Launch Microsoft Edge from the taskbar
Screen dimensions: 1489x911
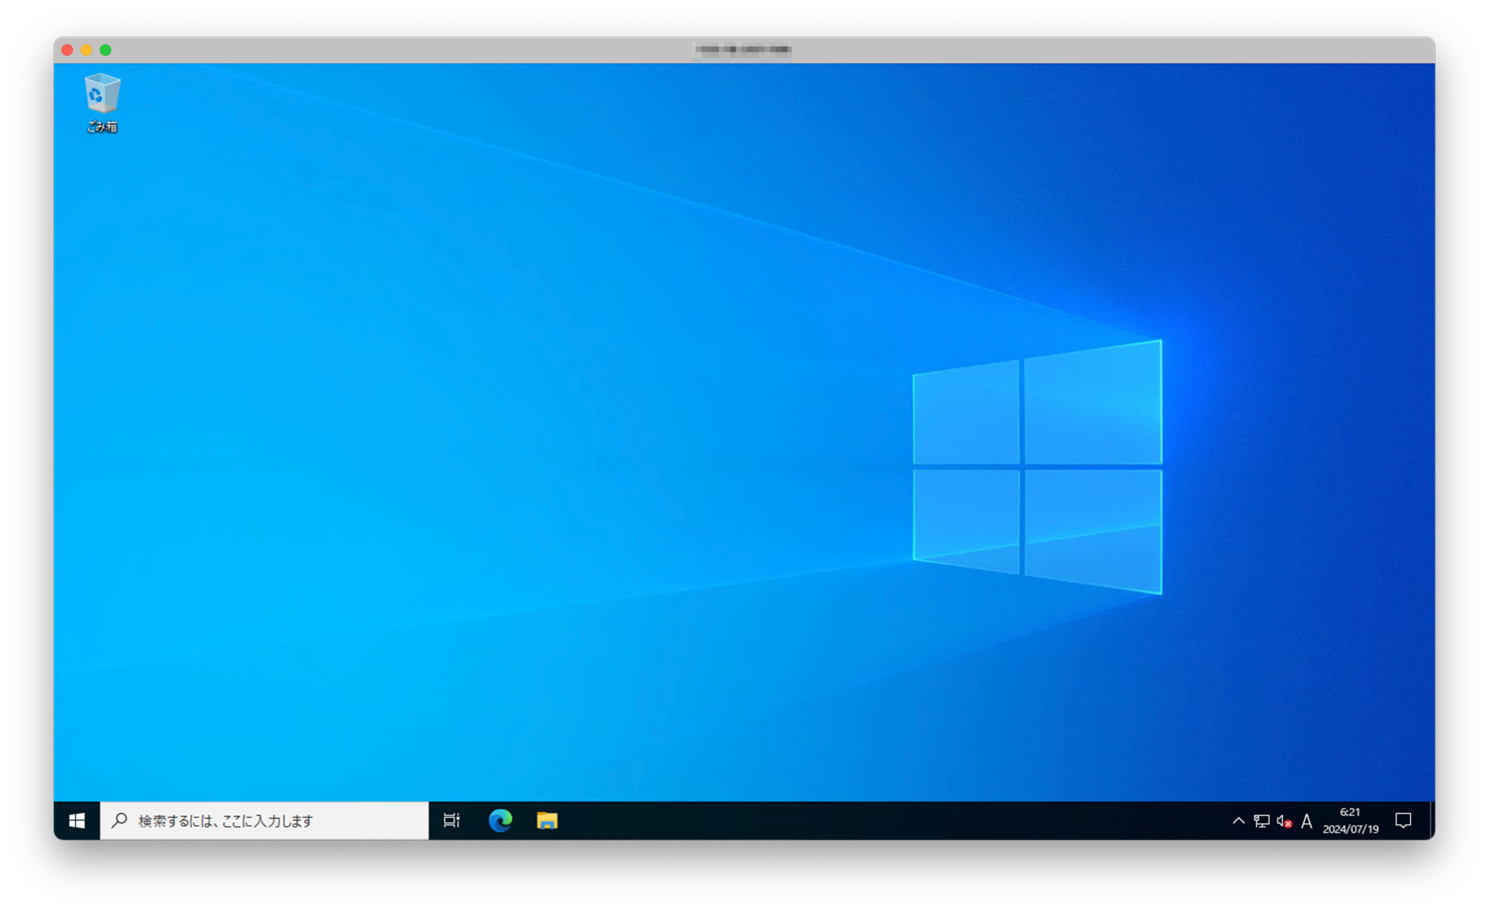click(500, 821)
